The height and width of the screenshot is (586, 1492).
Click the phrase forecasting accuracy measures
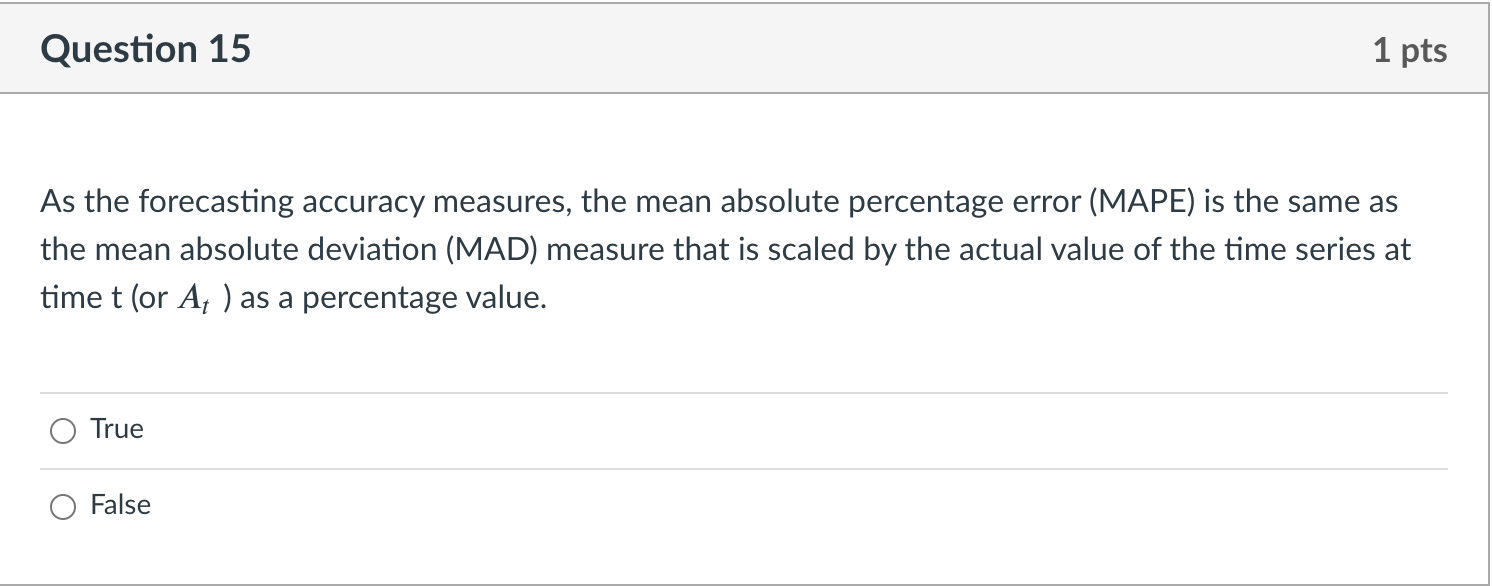tap(320, 201)
